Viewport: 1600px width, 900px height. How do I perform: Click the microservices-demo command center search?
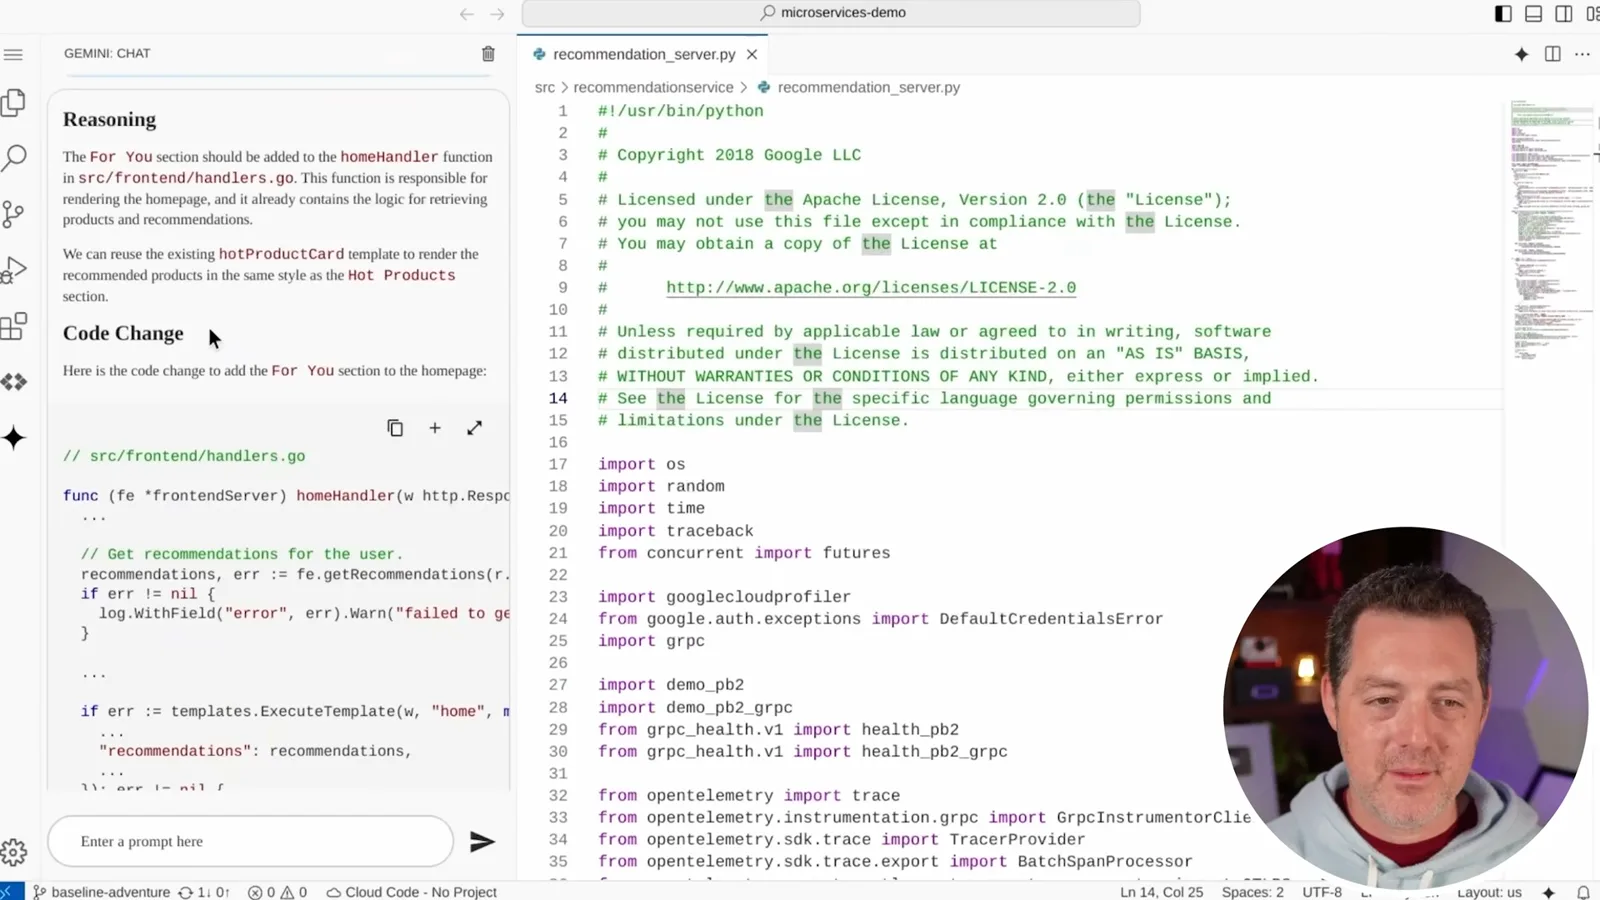click(x=831, y=13)
